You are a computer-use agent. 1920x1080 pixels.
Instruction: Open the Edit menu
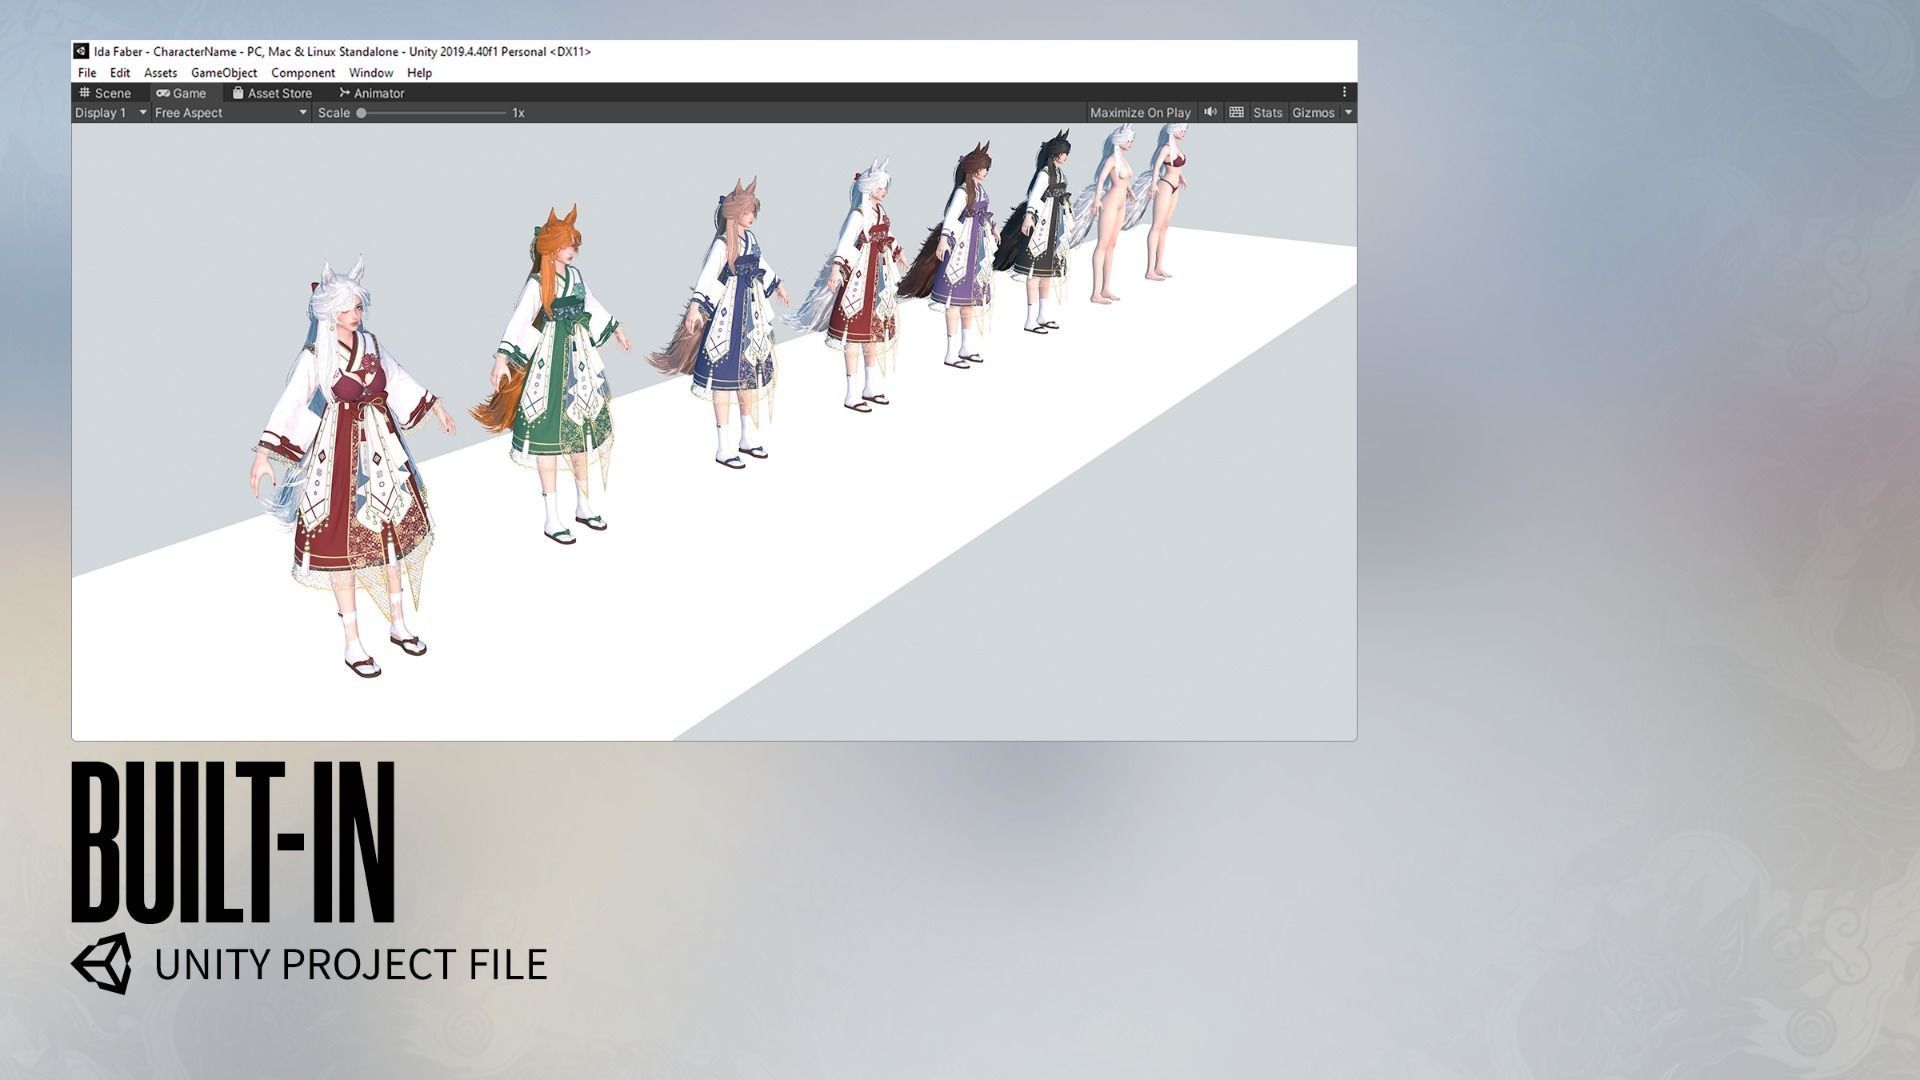(120, 73)
